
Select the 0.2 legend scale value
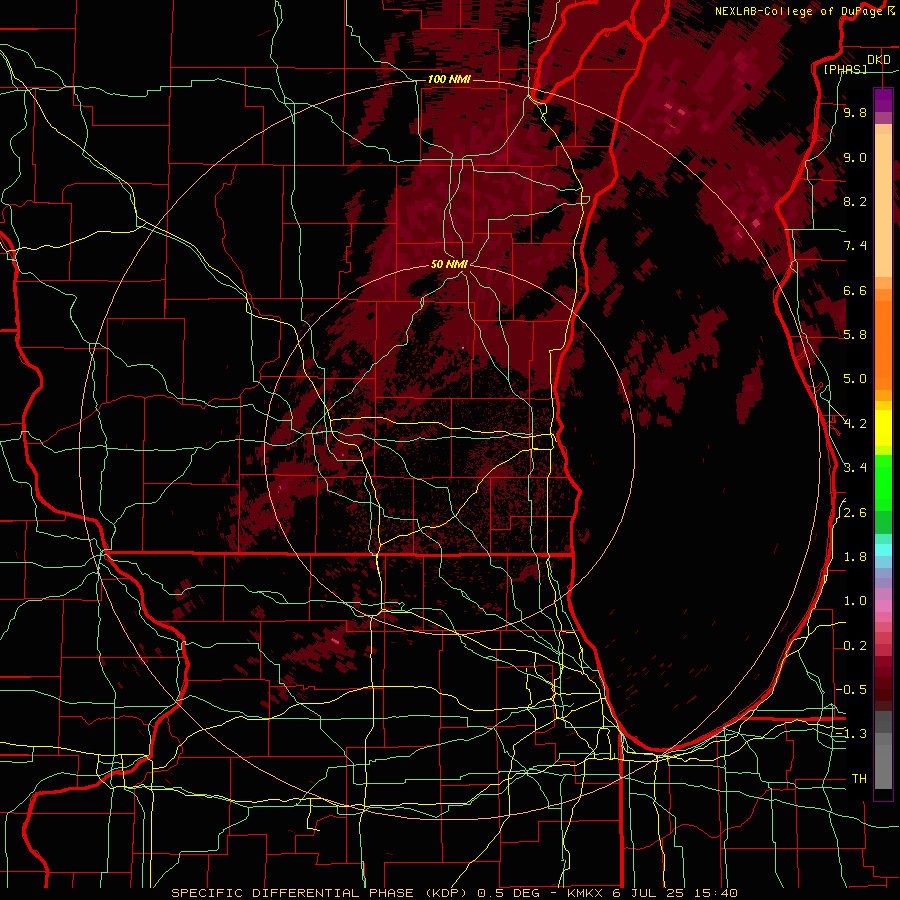[855, 645]
